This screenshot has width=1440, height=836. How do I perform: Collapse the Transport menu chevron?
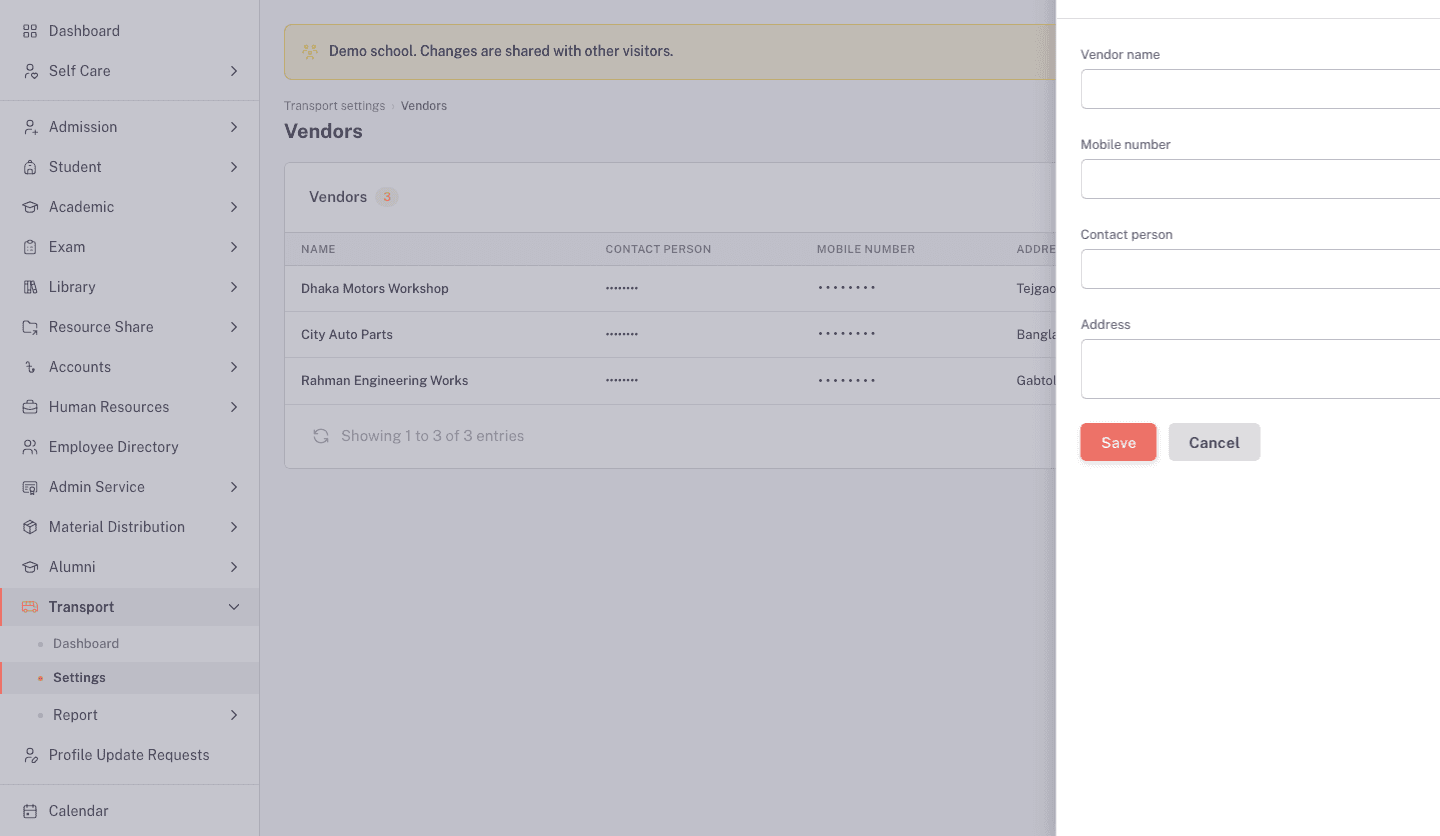[x=234, y=607]
